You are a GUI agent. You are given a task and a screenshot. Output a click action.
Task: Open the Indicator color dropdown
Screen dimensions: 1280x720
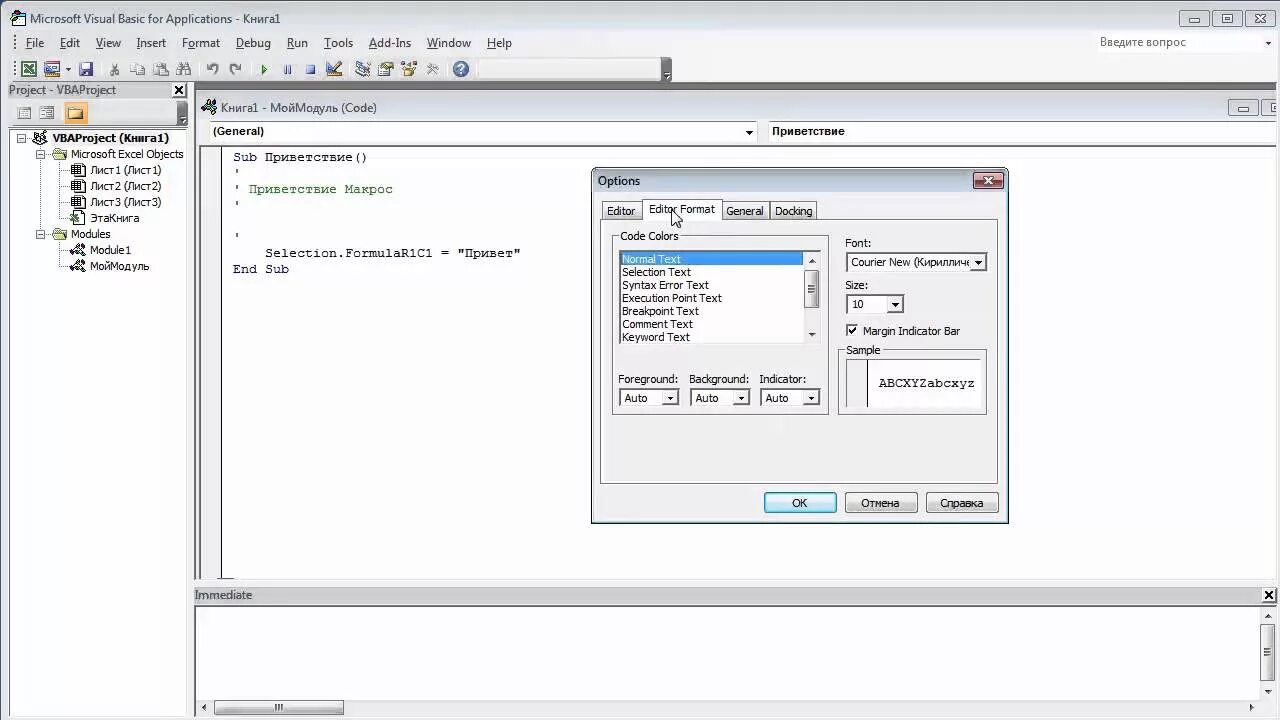click(x=811, y=398)
